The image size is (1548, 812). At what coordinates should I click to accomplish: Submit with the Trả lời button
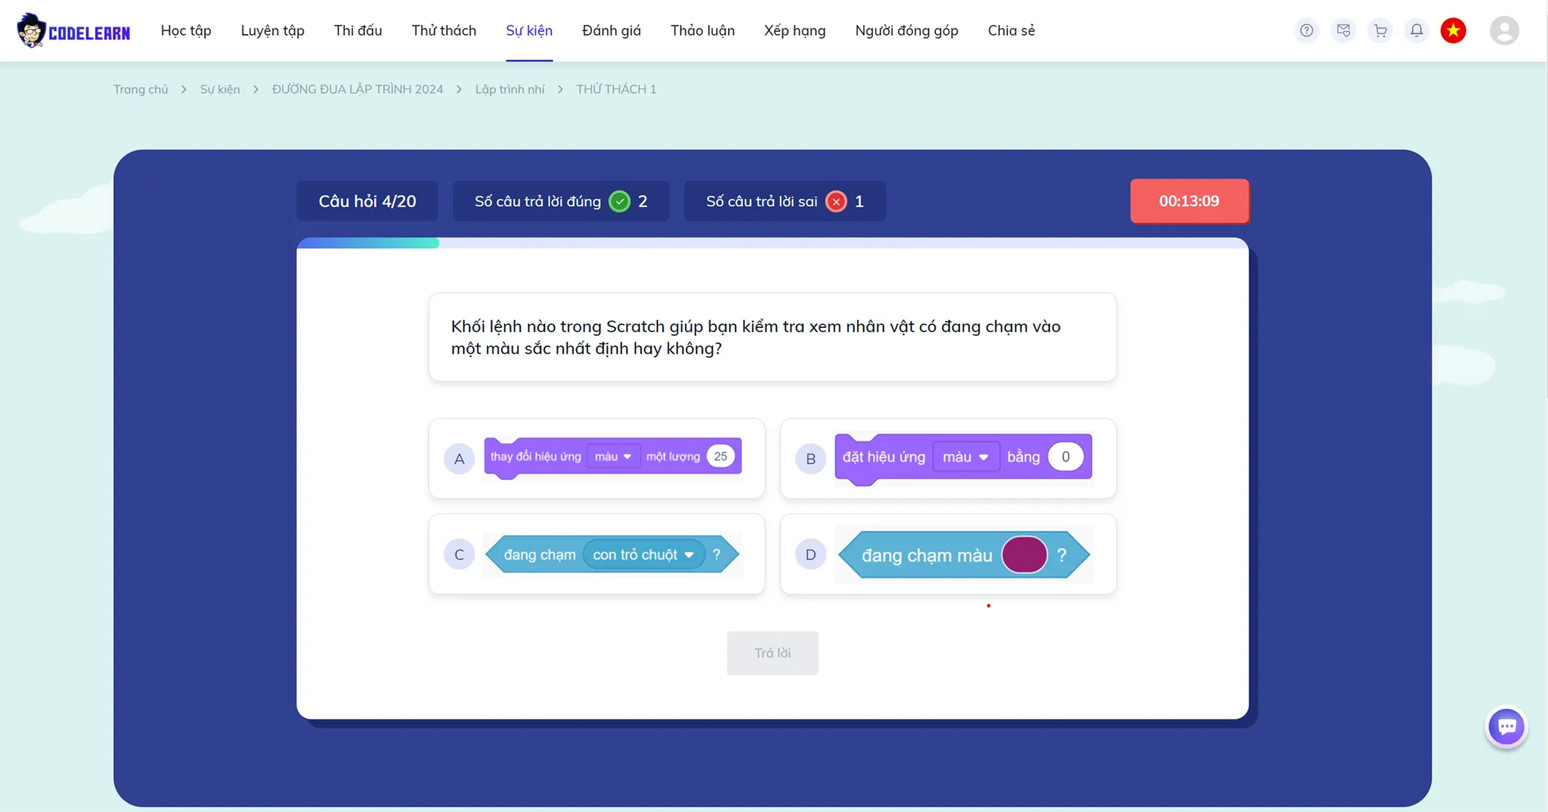772,653
